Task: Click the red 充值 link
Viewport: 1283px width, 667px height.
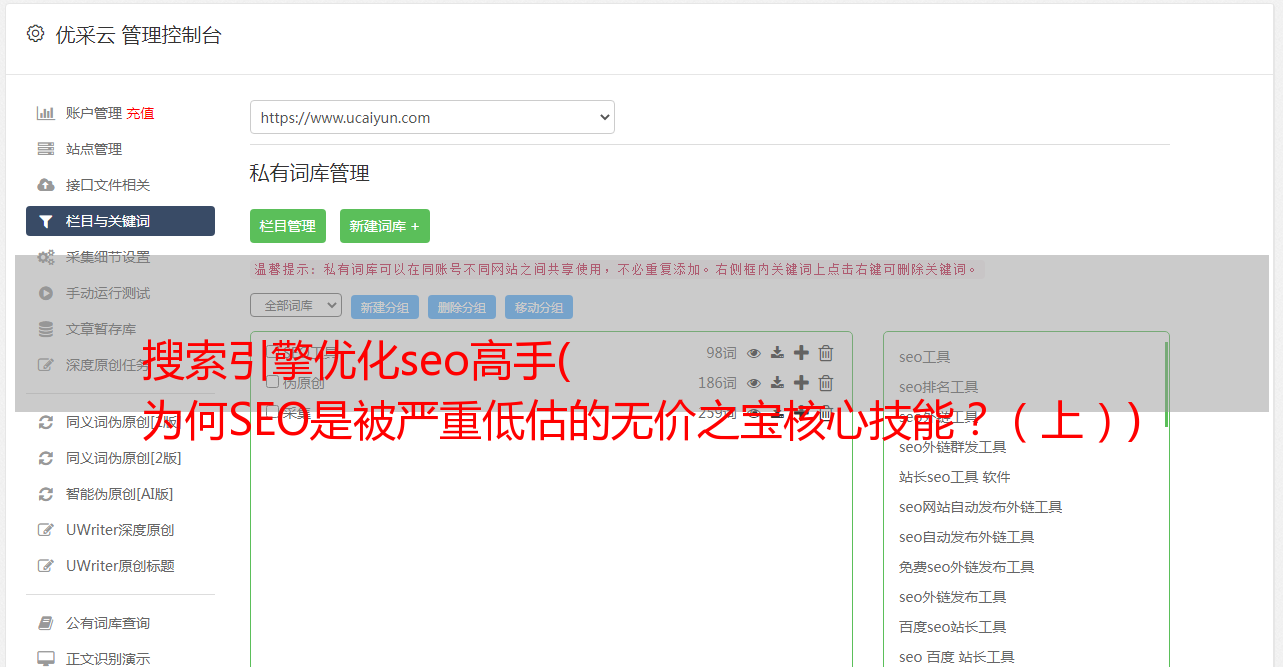Action: [x=140, y=113]
